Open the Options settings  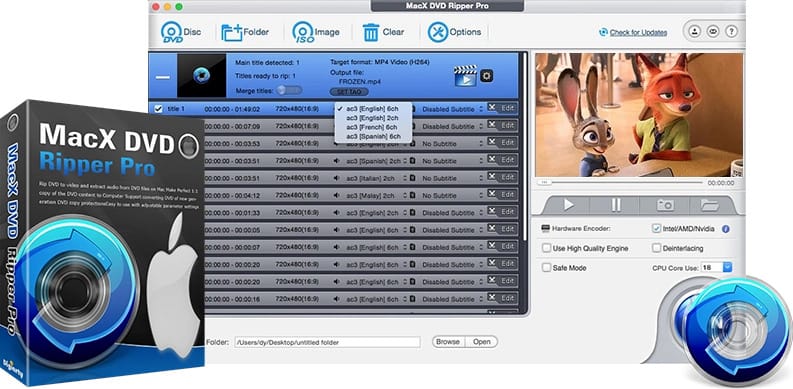click(x=454, y=32)
